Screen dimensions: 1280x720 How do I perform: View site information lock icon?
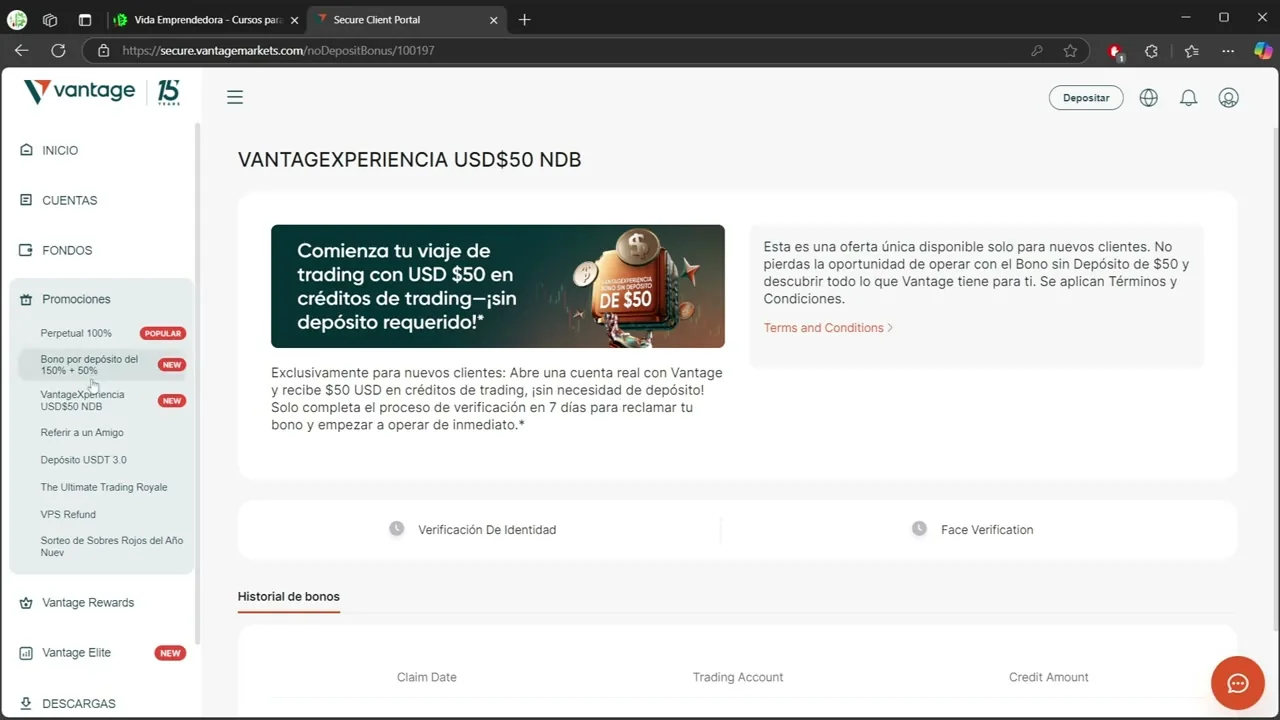coord(103,50)
